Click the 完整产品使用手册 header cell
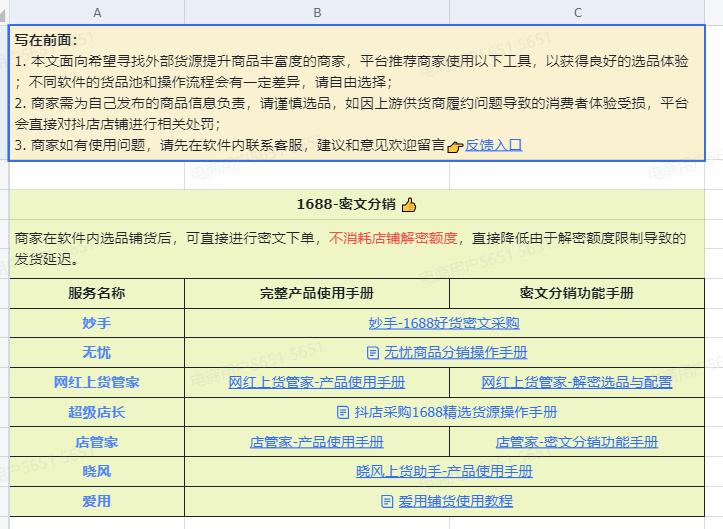This screenshot has width=723, height=529. [x=317, y=293]
